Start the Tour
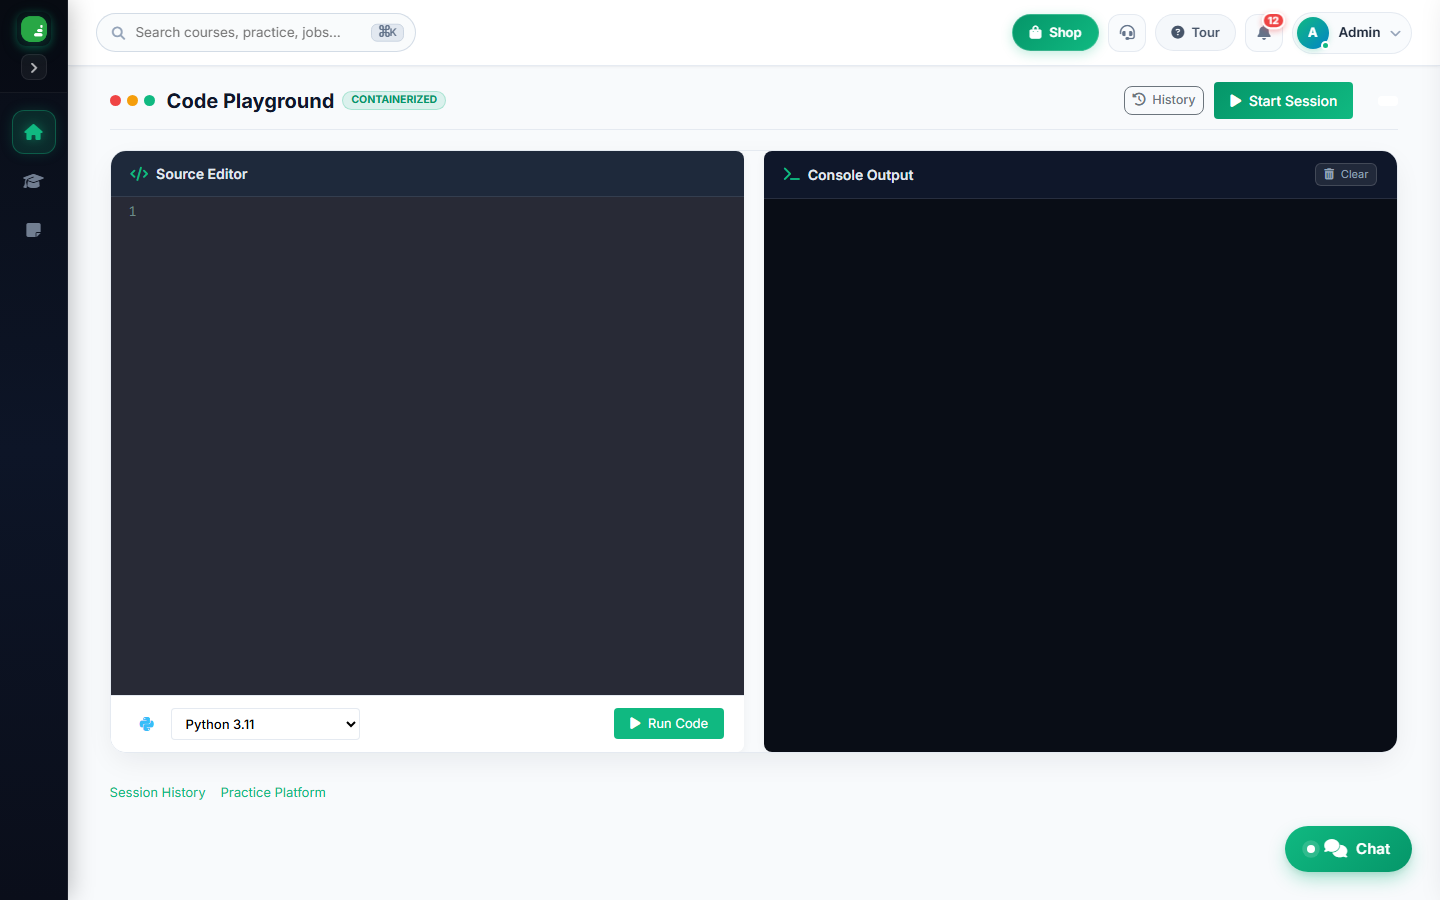This screenshot has width=1440, height=900. [x=1195, y=32]
